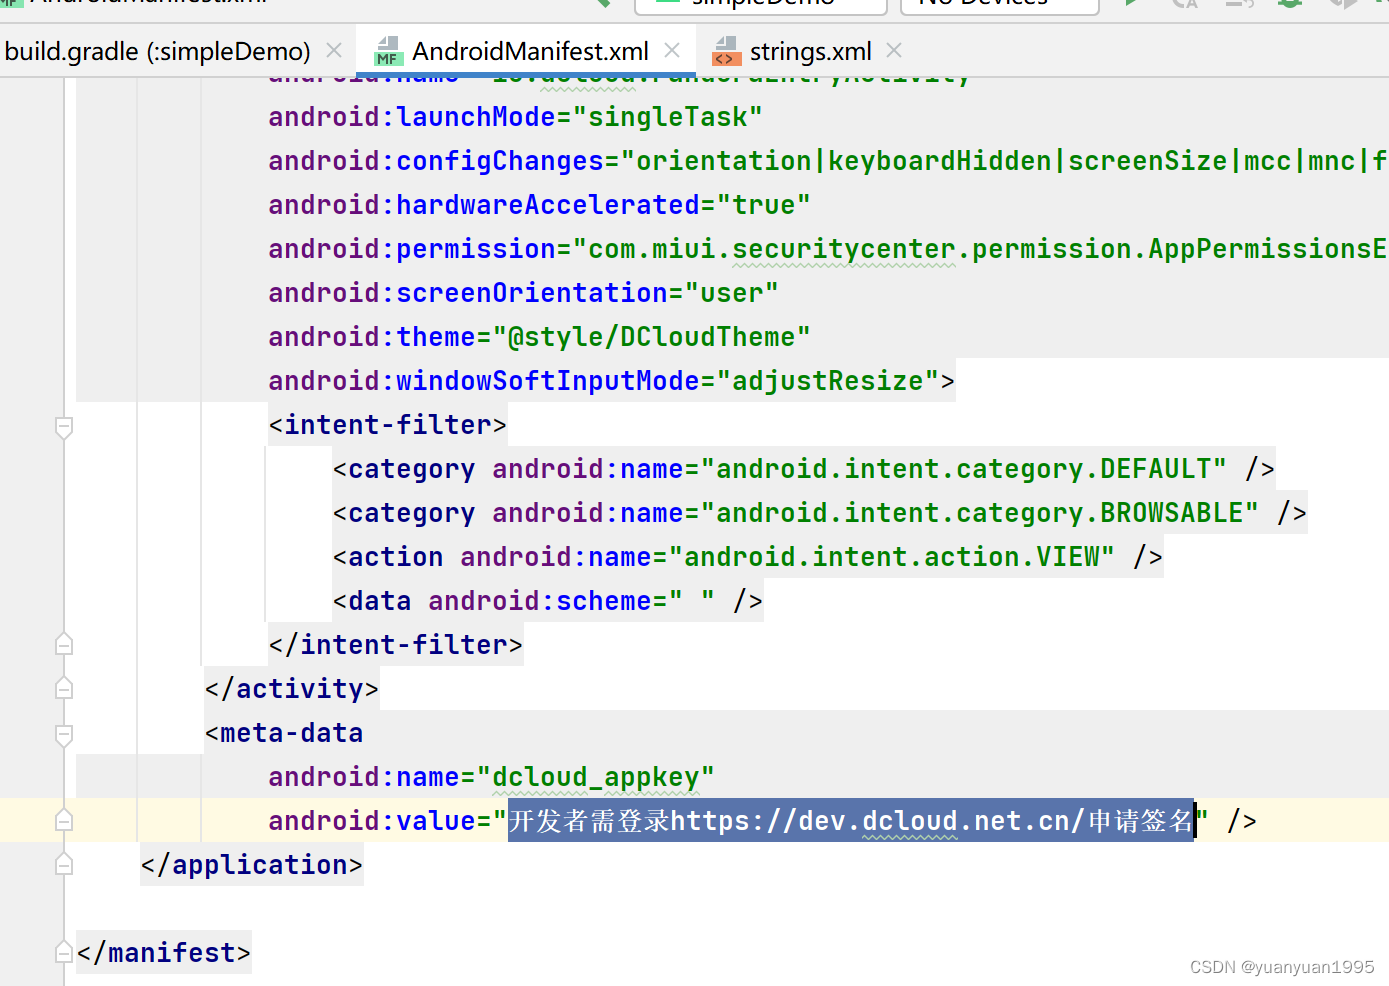Close the strings.xml tab
This screenshot has width=1389, height=986.
click(895, 50)
